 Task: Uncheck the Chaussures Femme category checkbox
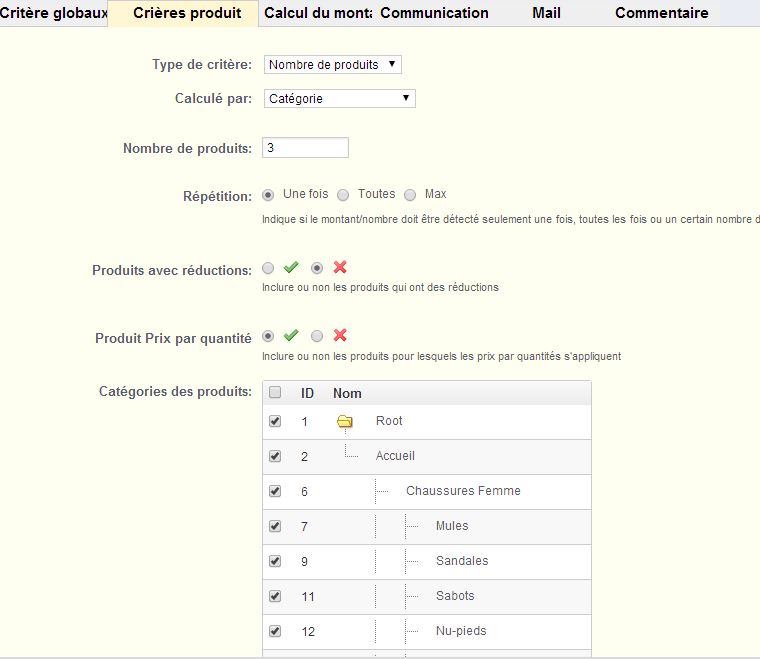tap(275, 491)
